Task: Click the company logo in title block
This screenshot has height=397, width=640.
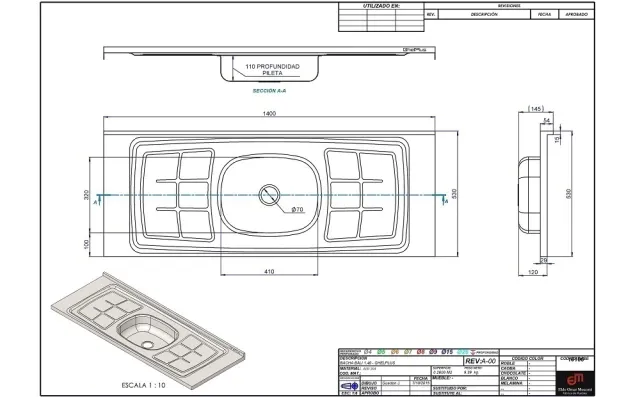Action: point(574,382)
